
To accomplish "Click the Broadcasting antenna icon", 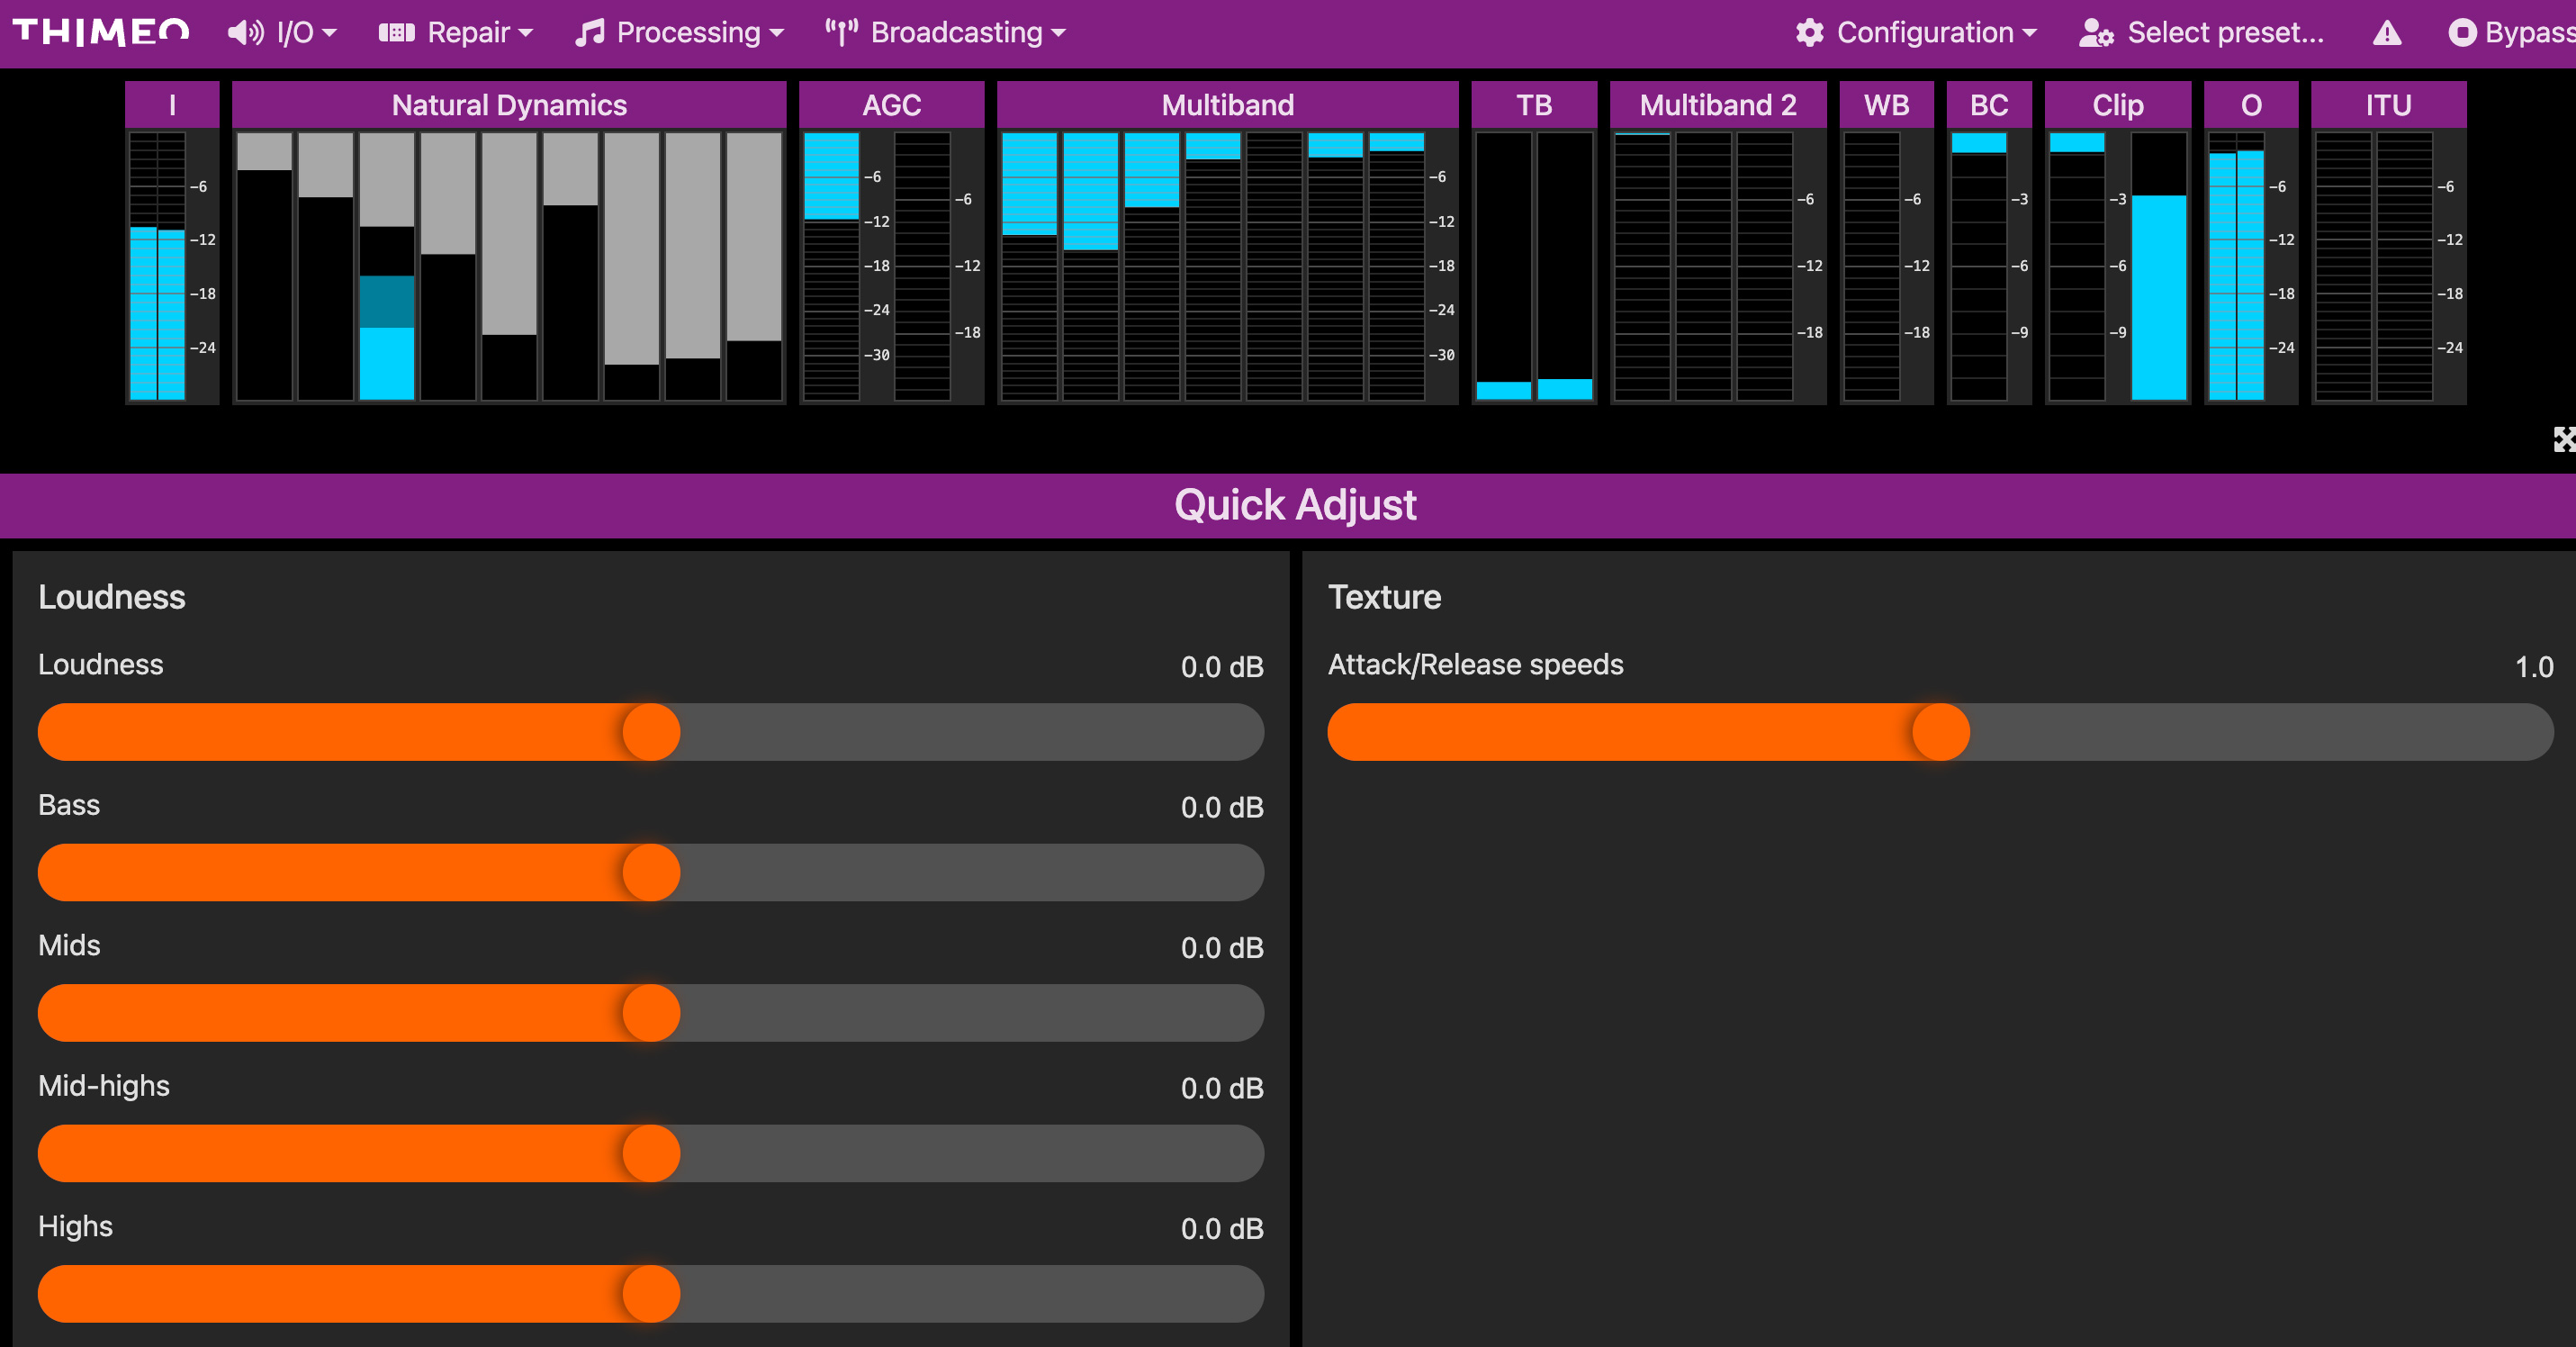I will coord(841,33).
